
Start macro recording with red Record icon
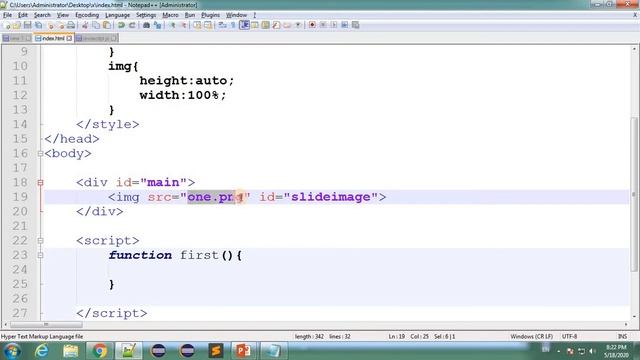(312, 25)
